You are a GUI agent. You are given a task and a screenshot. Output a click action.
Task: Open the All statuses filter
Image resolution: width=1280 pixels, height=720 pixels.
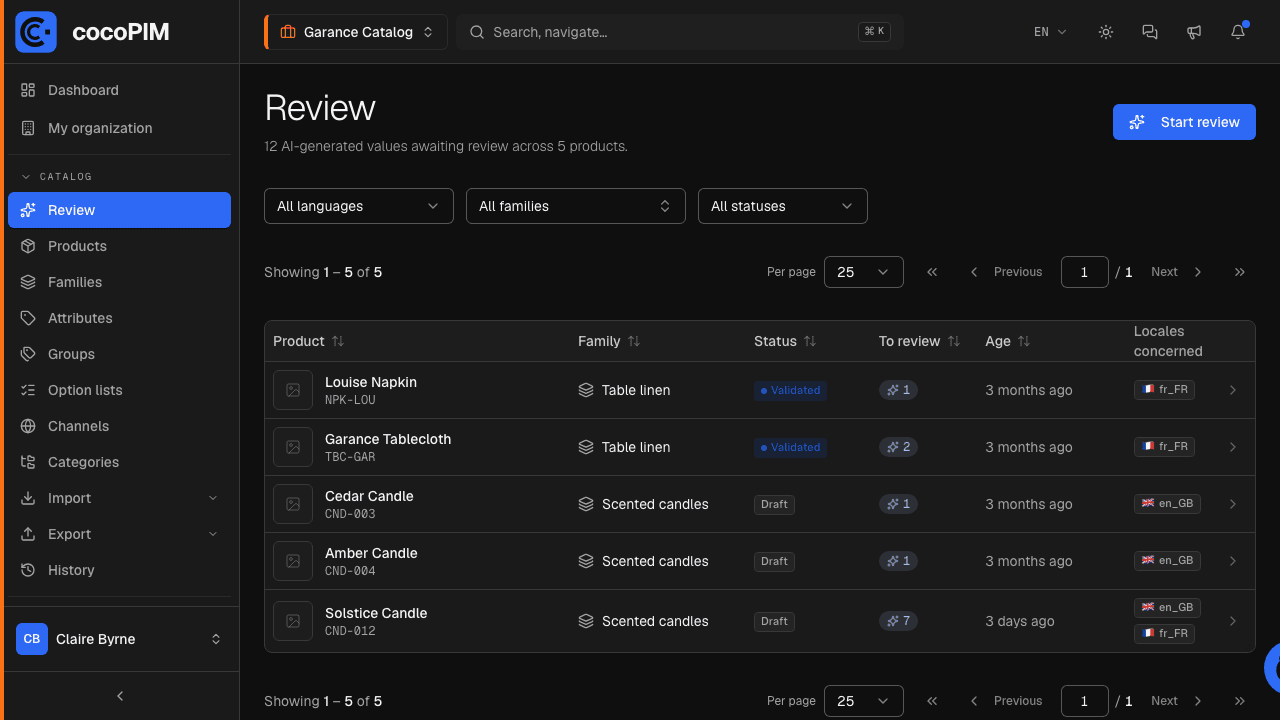tap(783, 206)
